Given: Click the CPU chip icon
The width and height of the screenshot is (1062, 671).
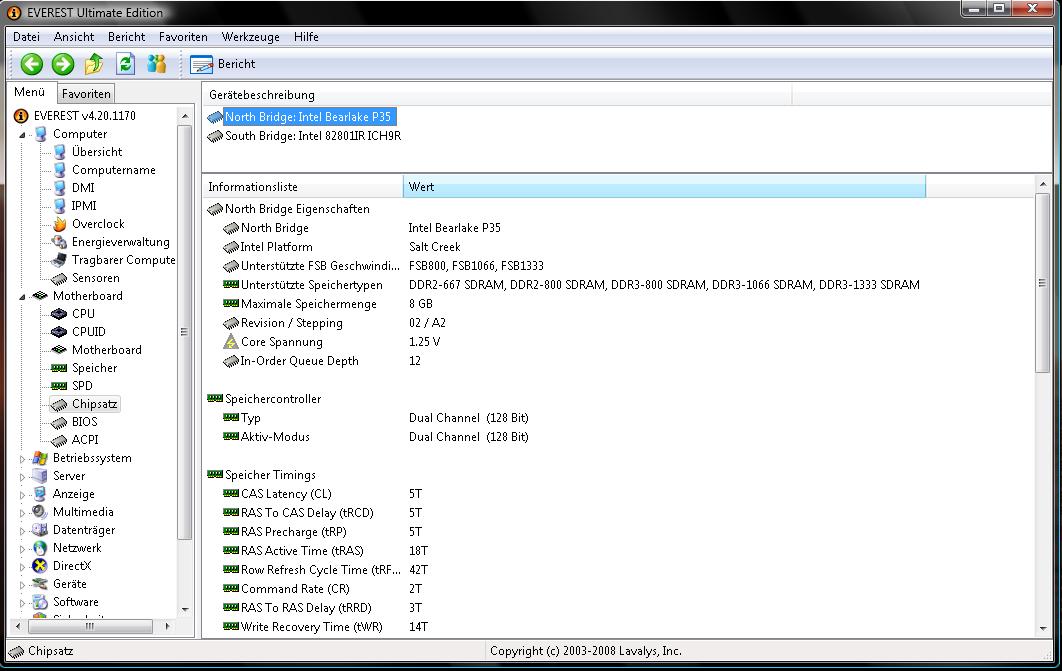Looking at the screenshot, I should 60,313.
